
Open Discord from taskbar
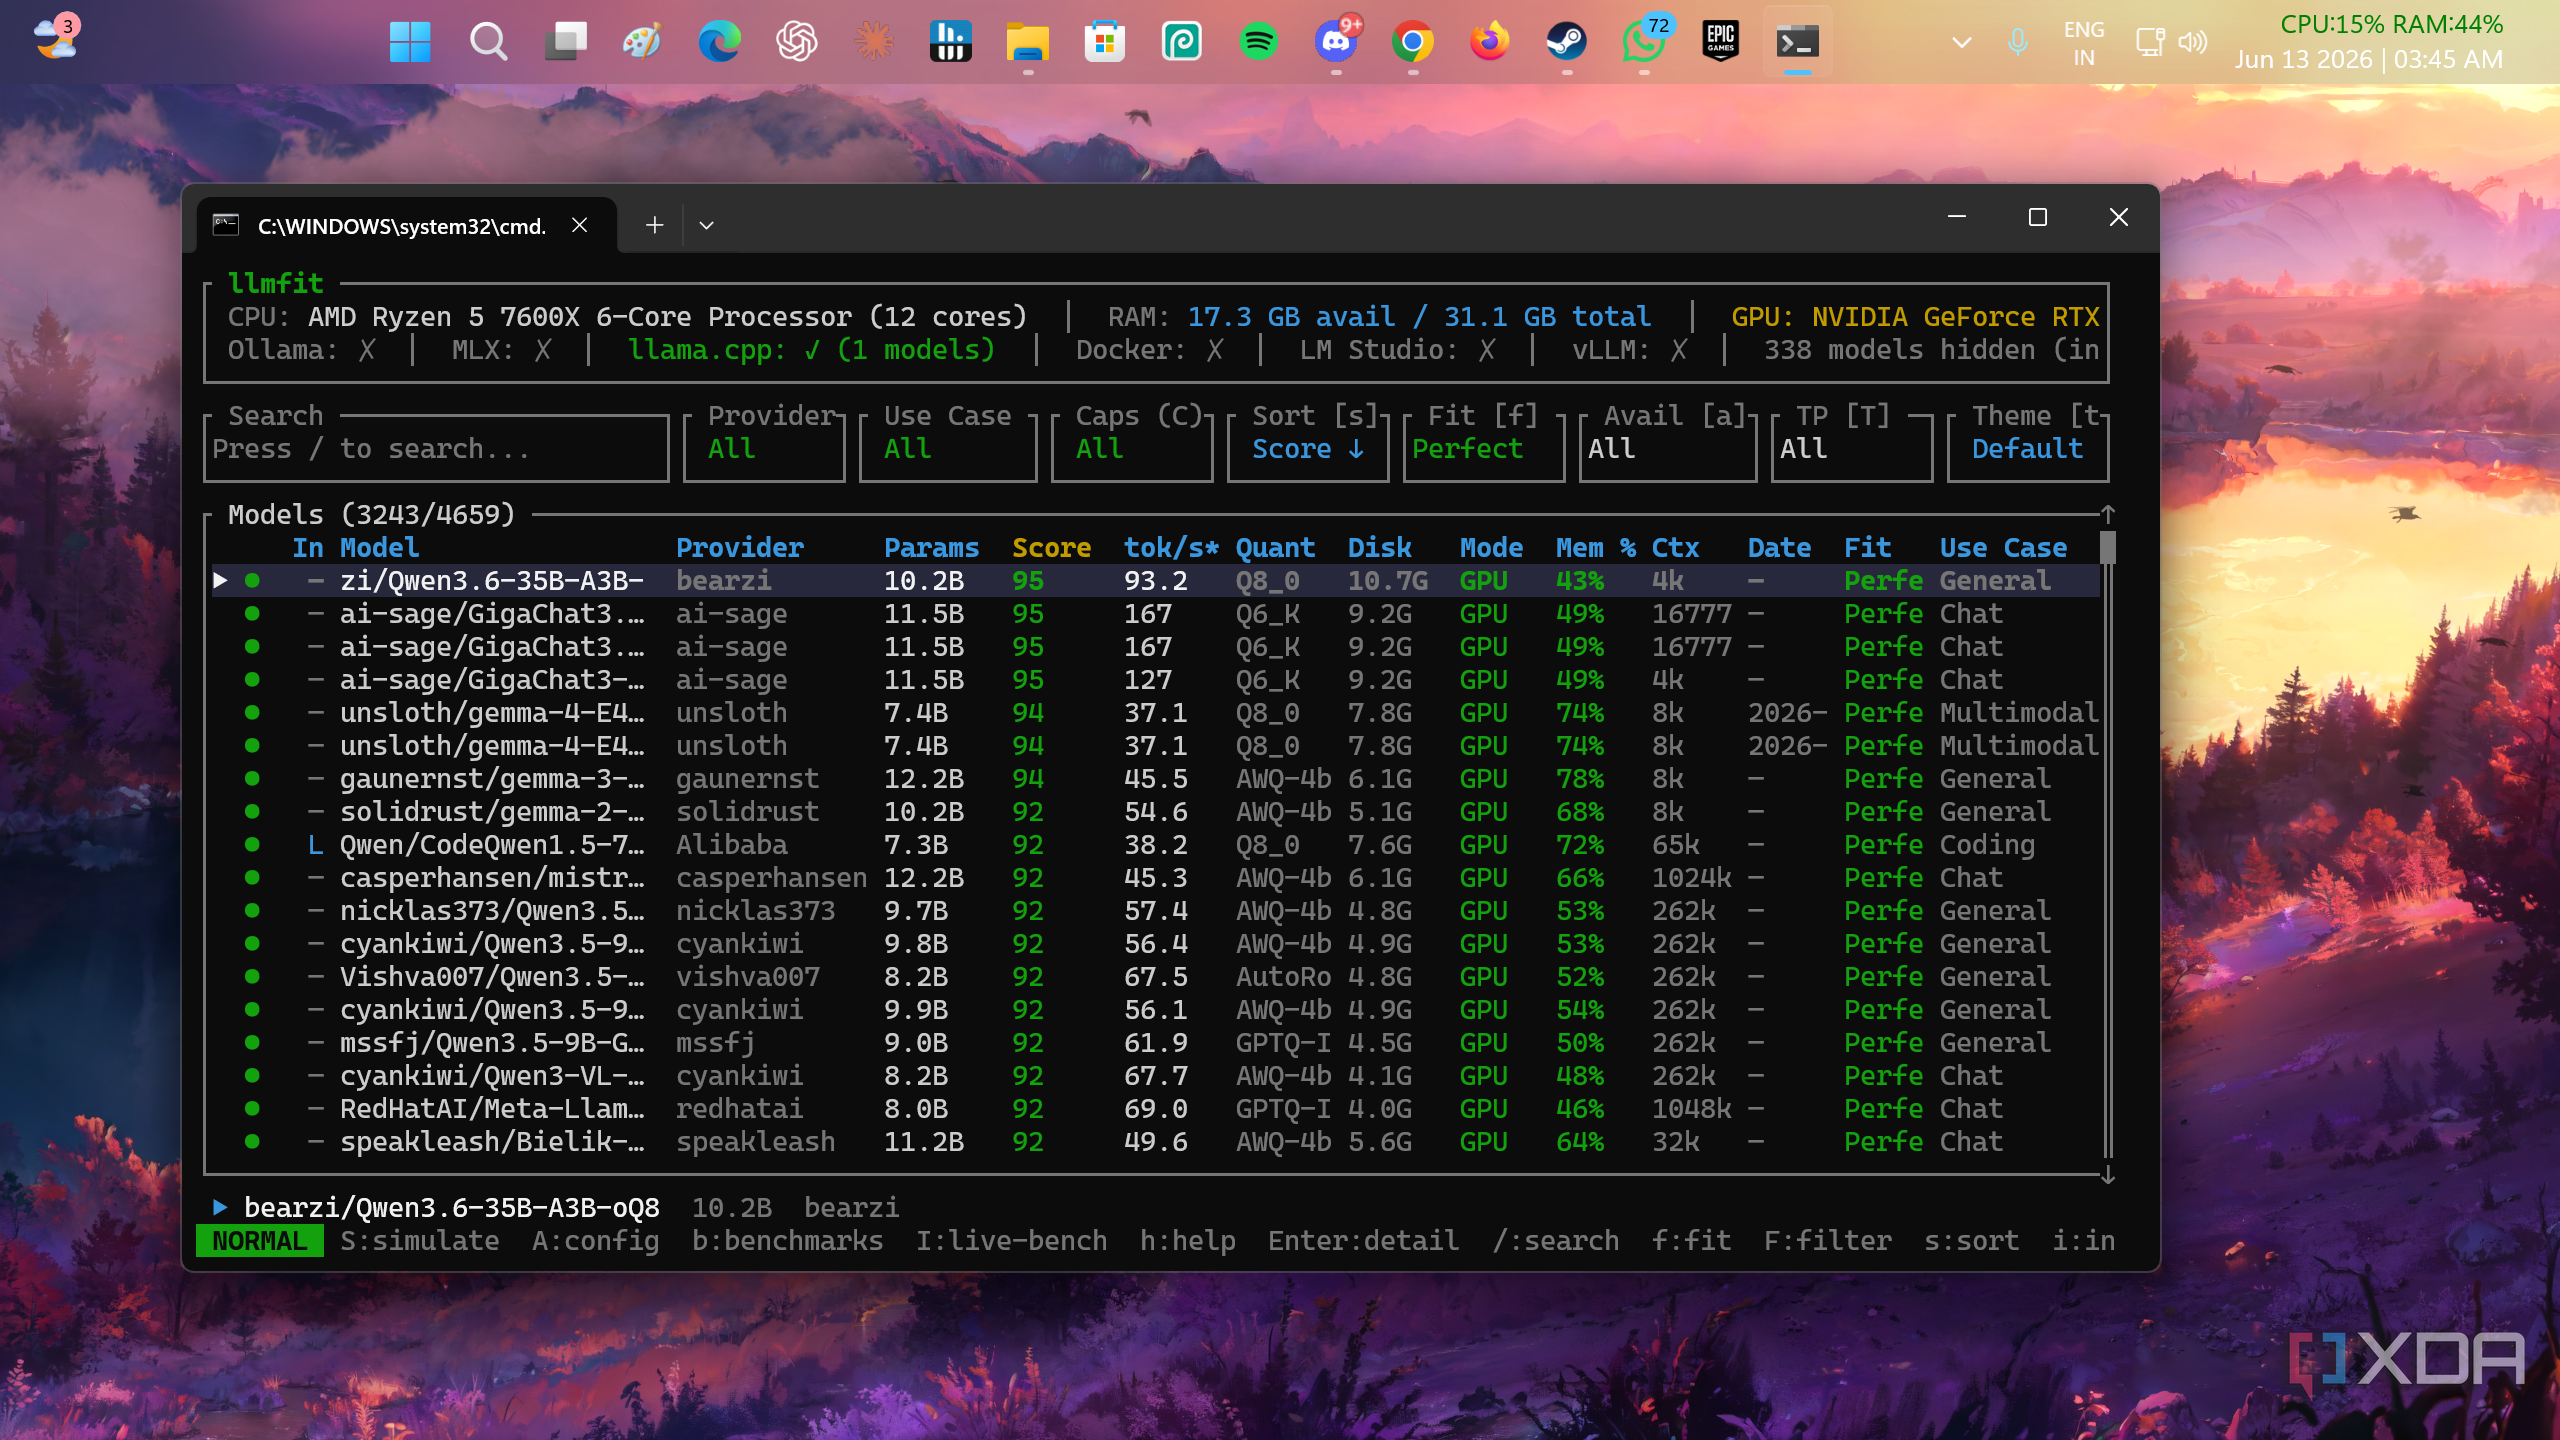pyautogui.click(x=1336, y=42)
